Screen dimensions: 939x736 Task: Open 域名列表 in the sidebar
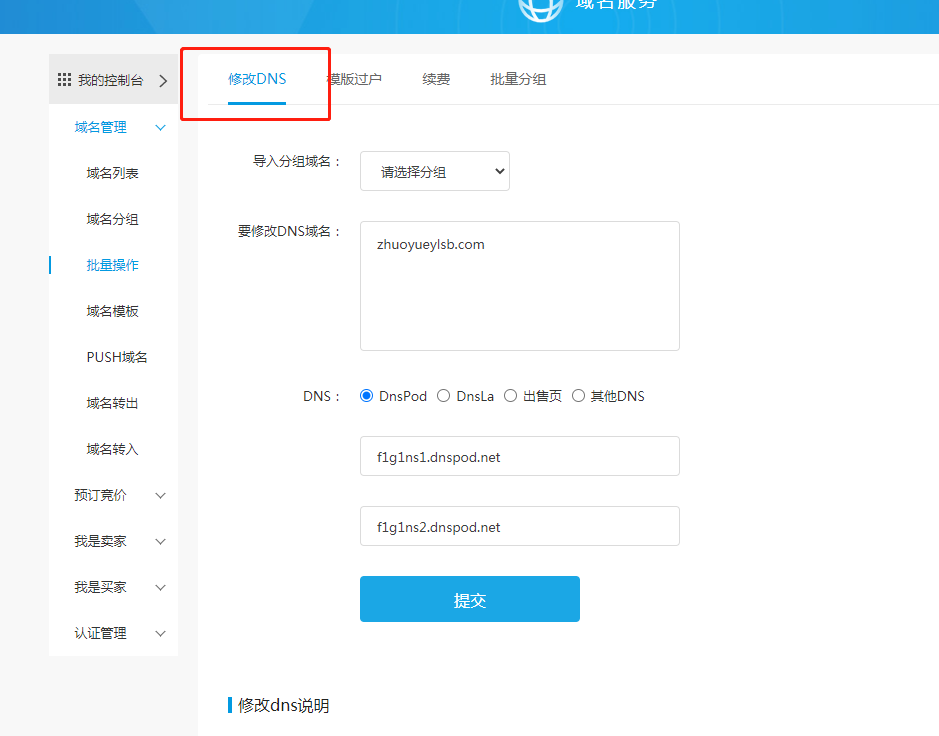112,173
